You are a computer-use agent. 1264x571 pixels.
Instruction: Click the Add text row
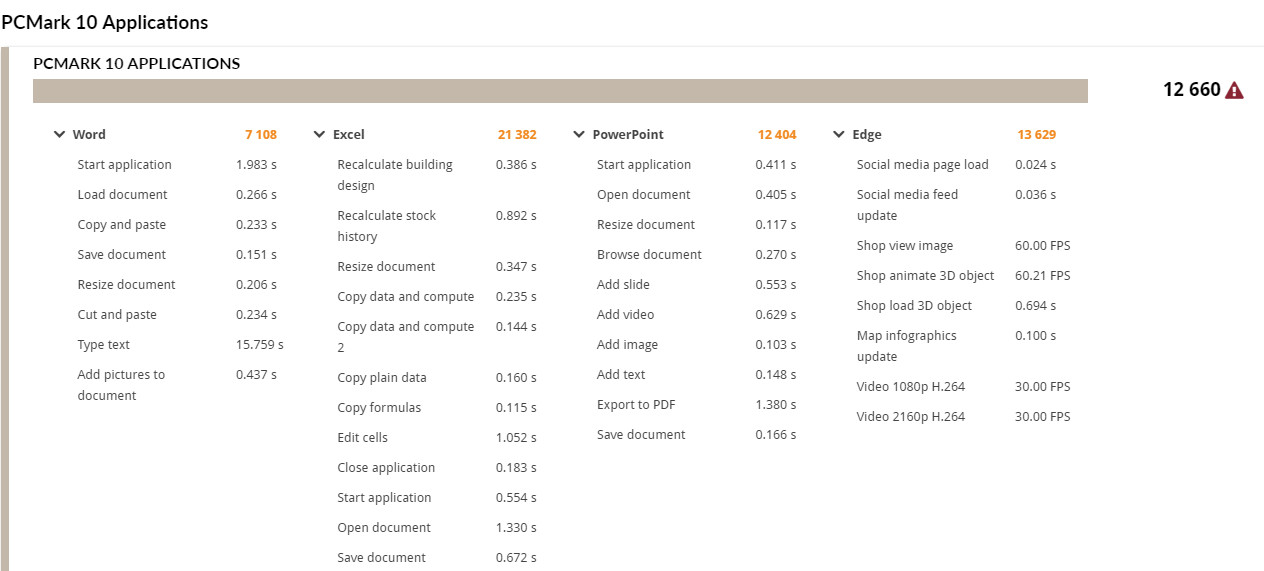coord(697,374)
